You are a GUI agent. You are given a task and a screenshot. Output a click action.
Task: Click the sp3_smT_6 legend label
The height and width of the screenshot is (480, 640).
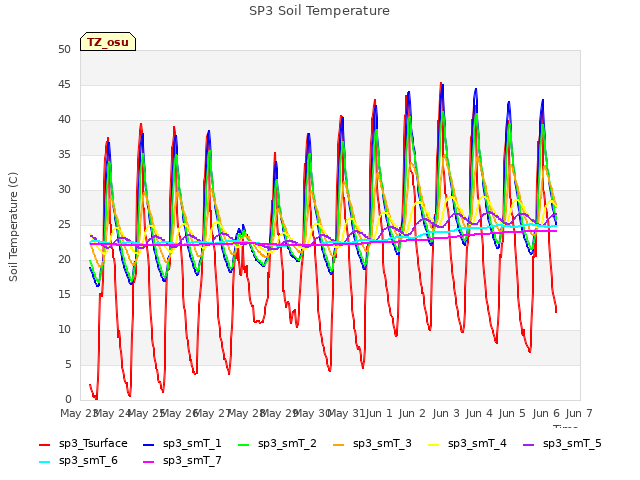point(88,460)
